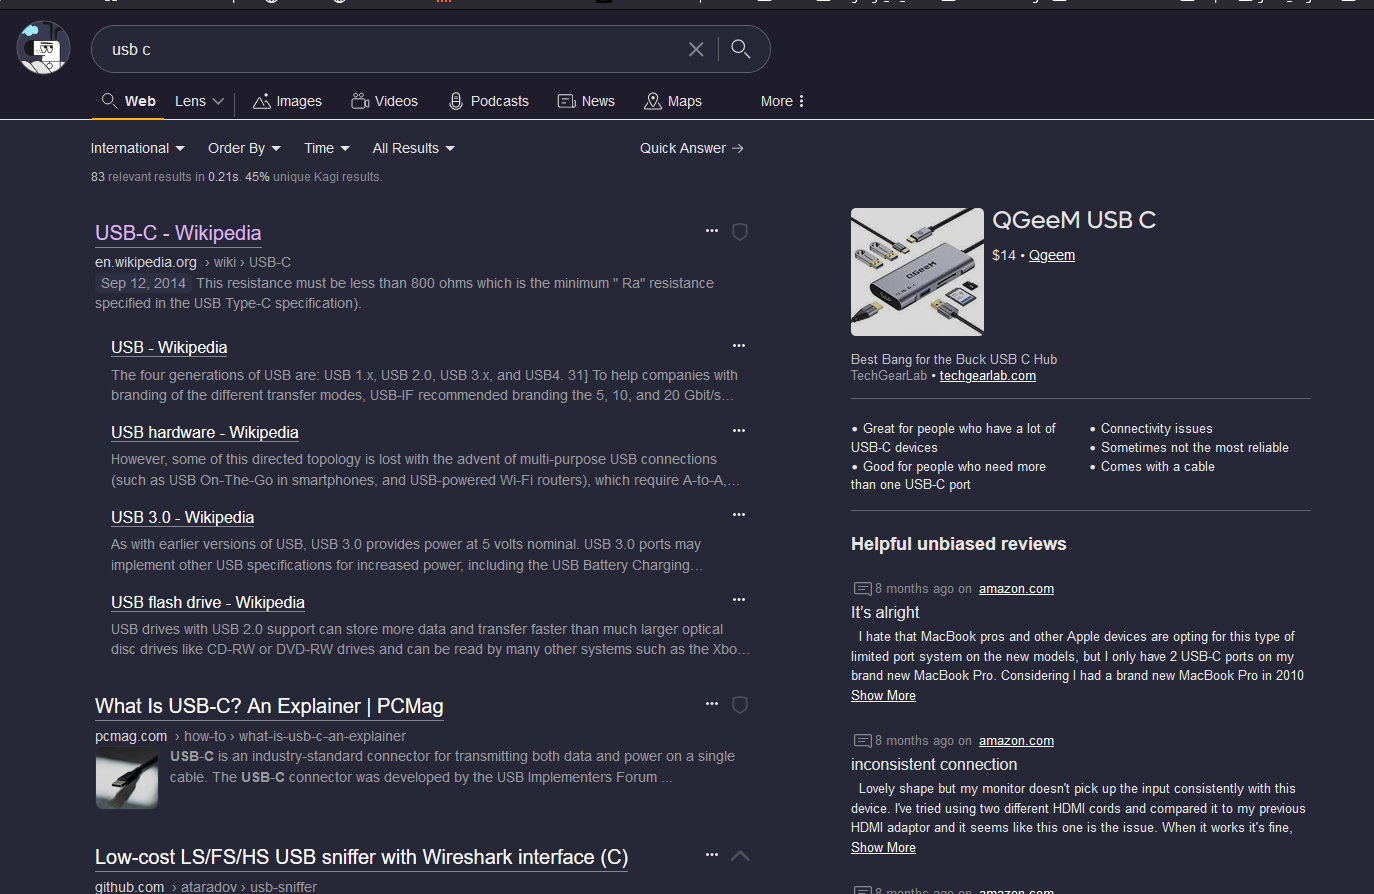Click the QGeeM USB C hub product image
This screenshot has height=894, width=1374.
(x=917, y=272)
